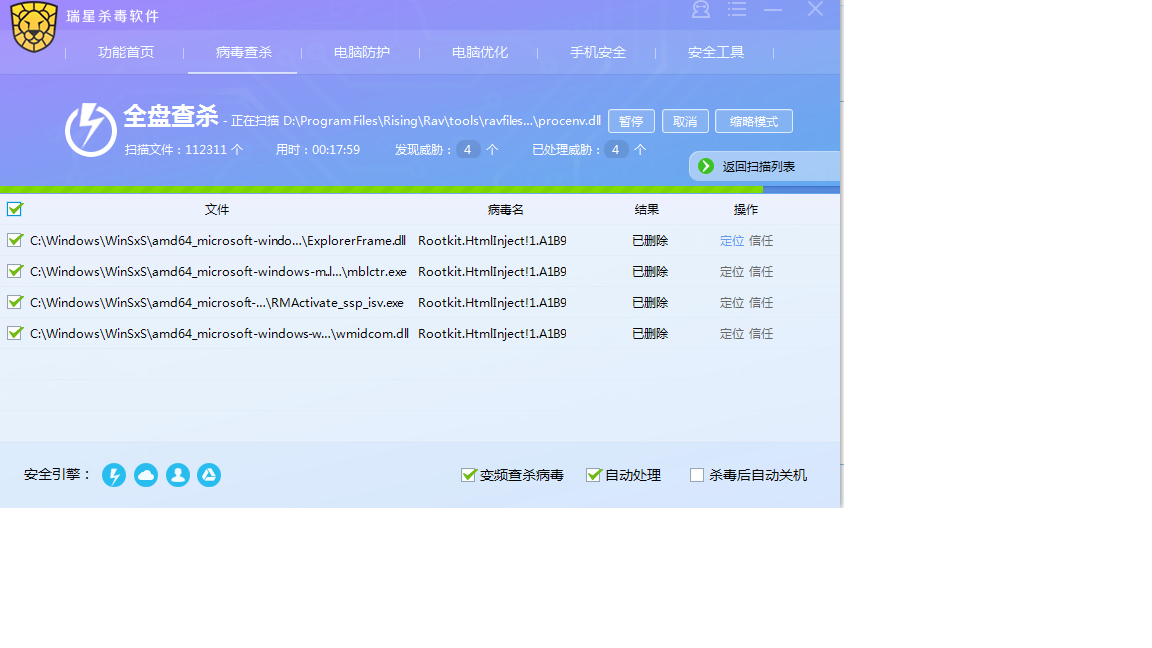Uncheck the 变频查杀病毒 option

point(468,475)
